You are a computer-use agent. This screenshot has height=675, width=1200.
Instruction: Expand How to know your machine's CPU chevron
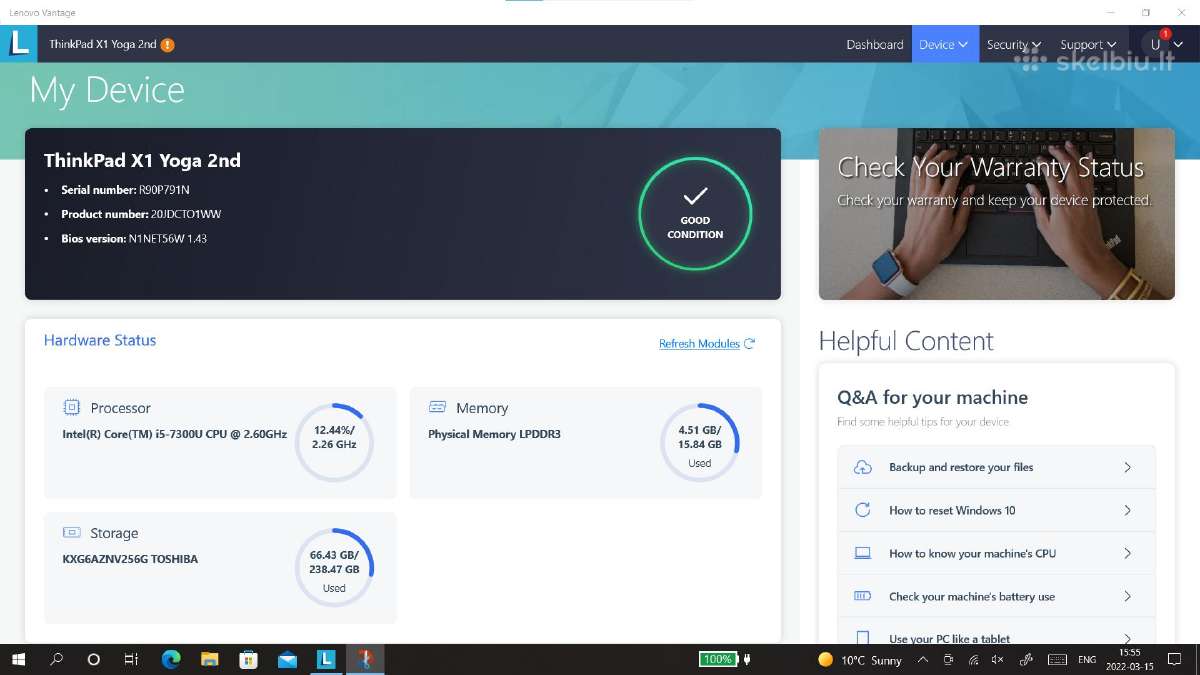[x=1127, y=553]
